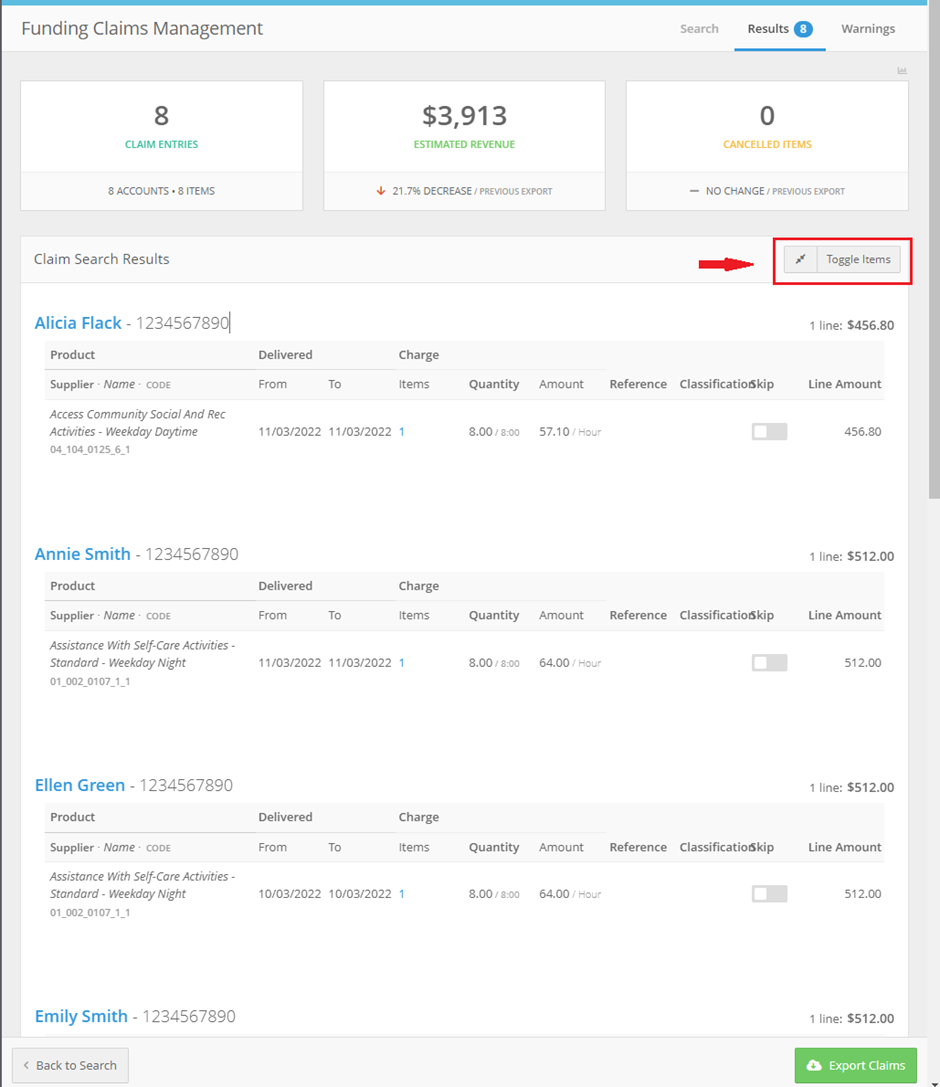Click the small chart icon above the Cancelled Items card
This screenshot has width=940, height=1087.
(902, 71)
